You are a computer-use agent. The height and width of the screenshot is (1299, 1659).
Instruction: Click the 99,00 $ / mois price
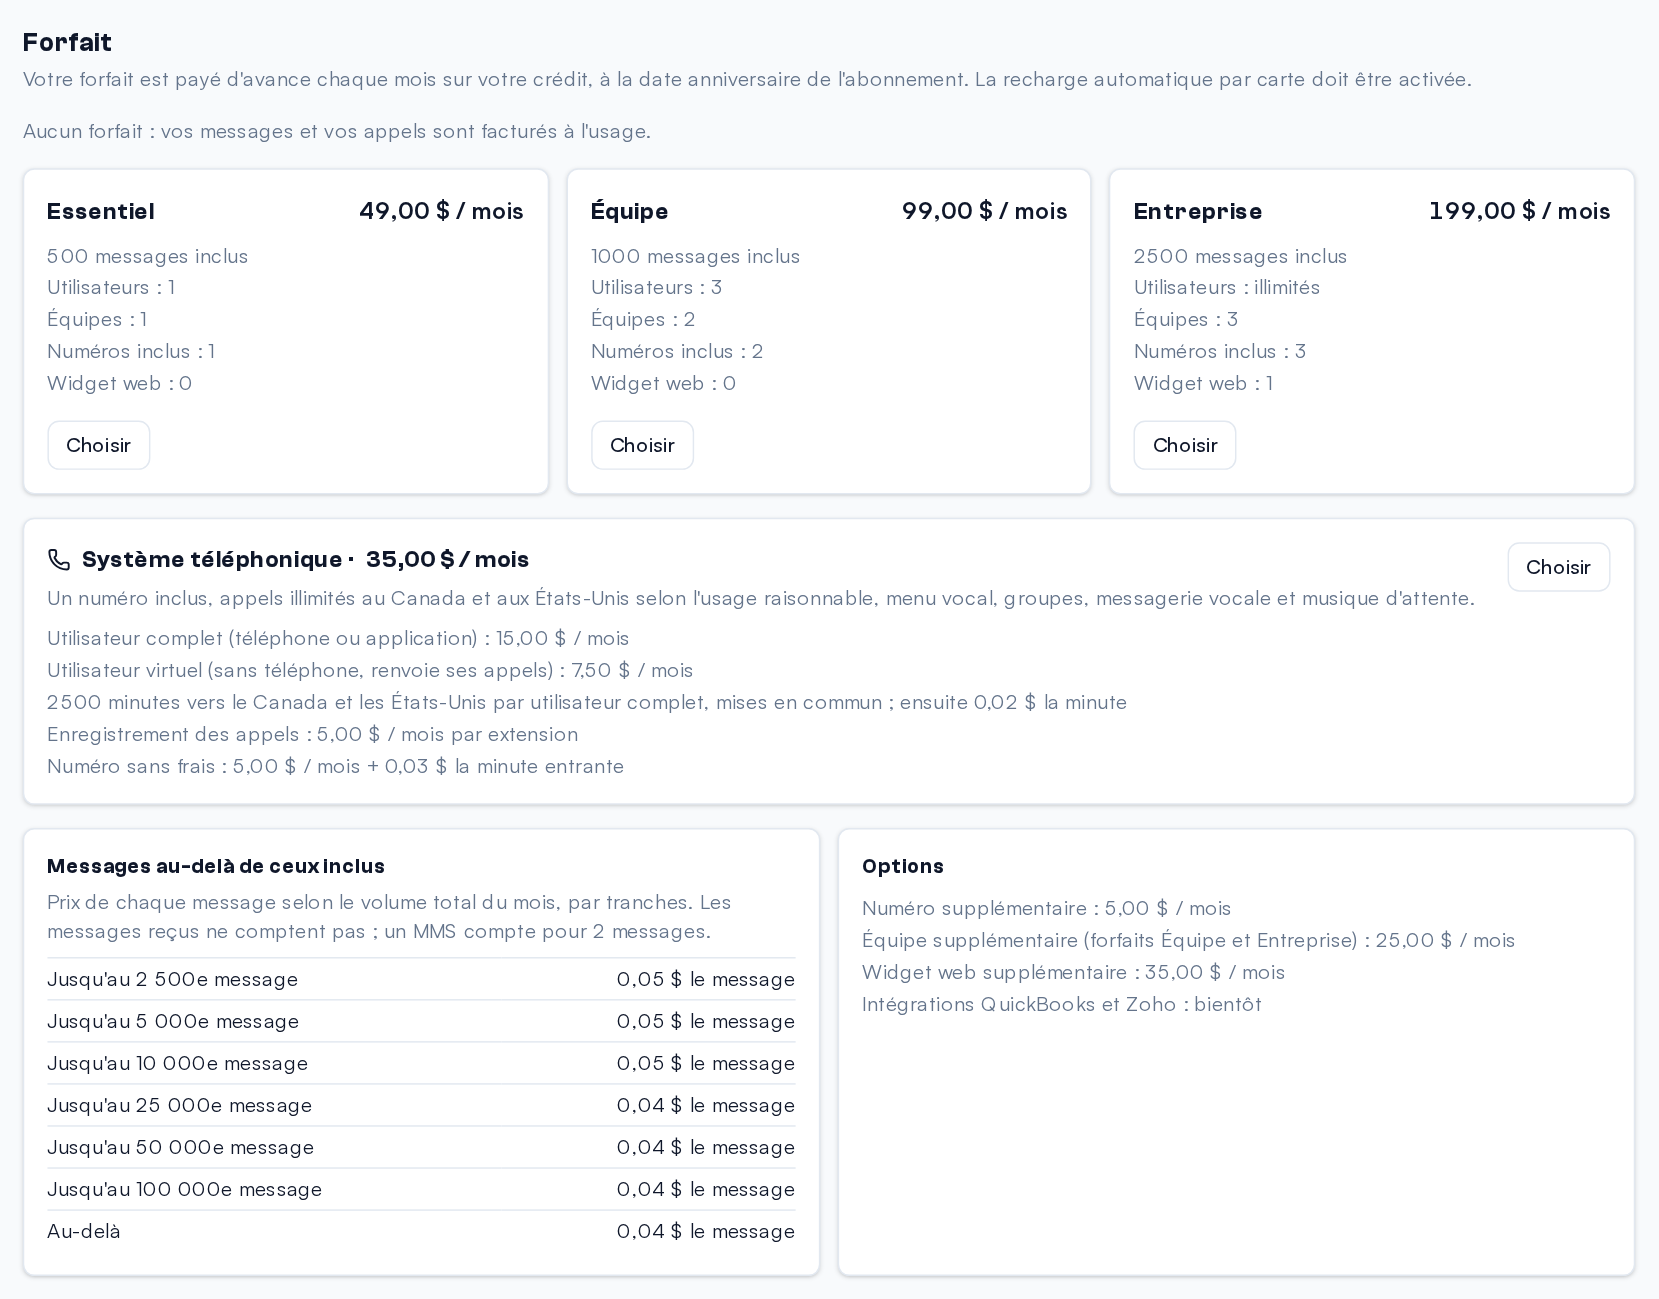click(x=985, y=211)
